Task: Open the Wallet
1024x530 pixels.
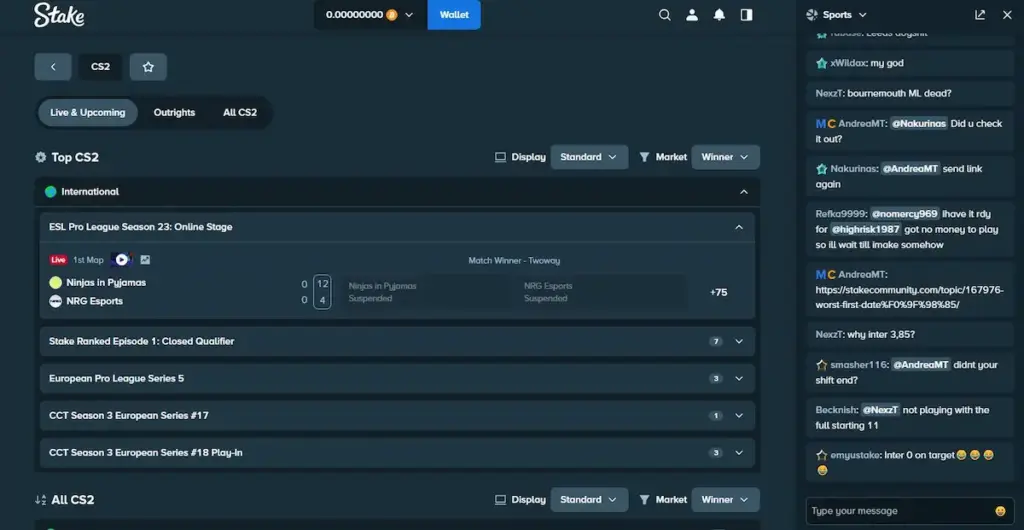Action: (454, 15)
